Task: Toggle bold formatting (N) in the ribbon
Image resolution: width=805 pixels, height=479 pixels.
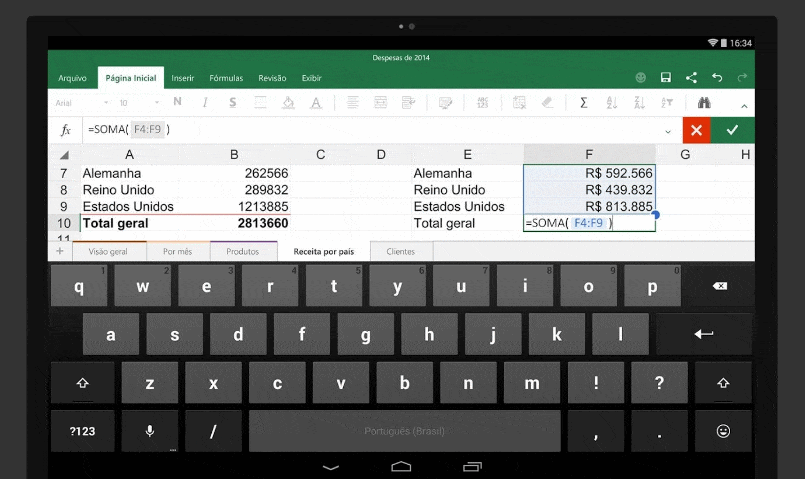Action: [177, 102]
